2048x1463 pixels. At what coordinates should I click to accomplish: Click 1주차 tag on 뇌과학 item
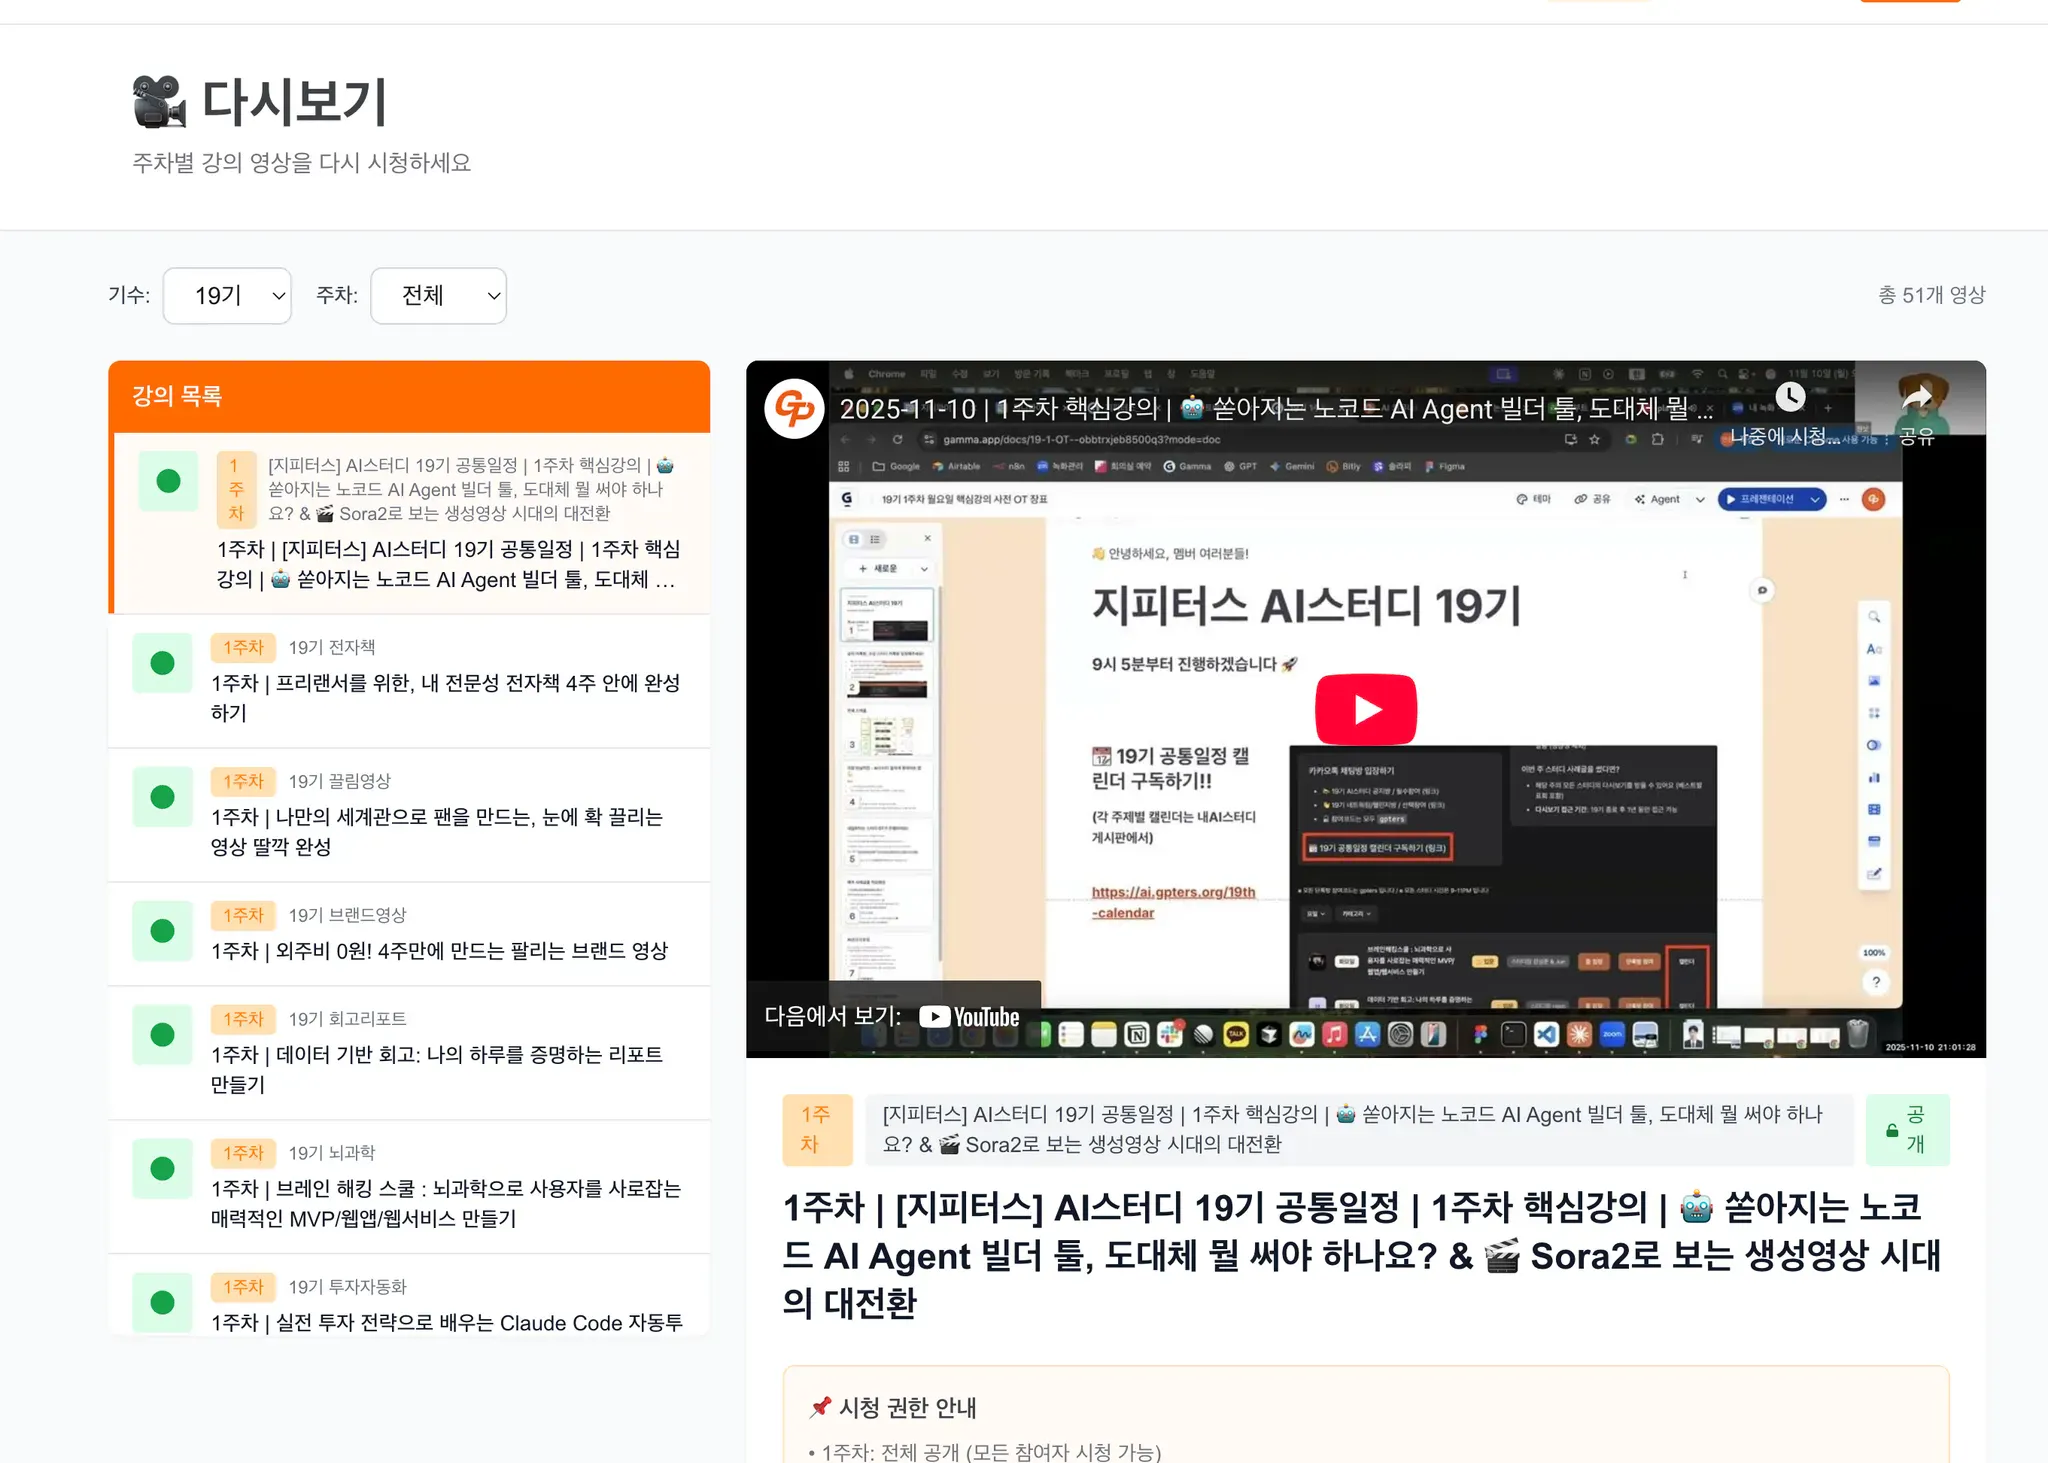click(243, 1153)
